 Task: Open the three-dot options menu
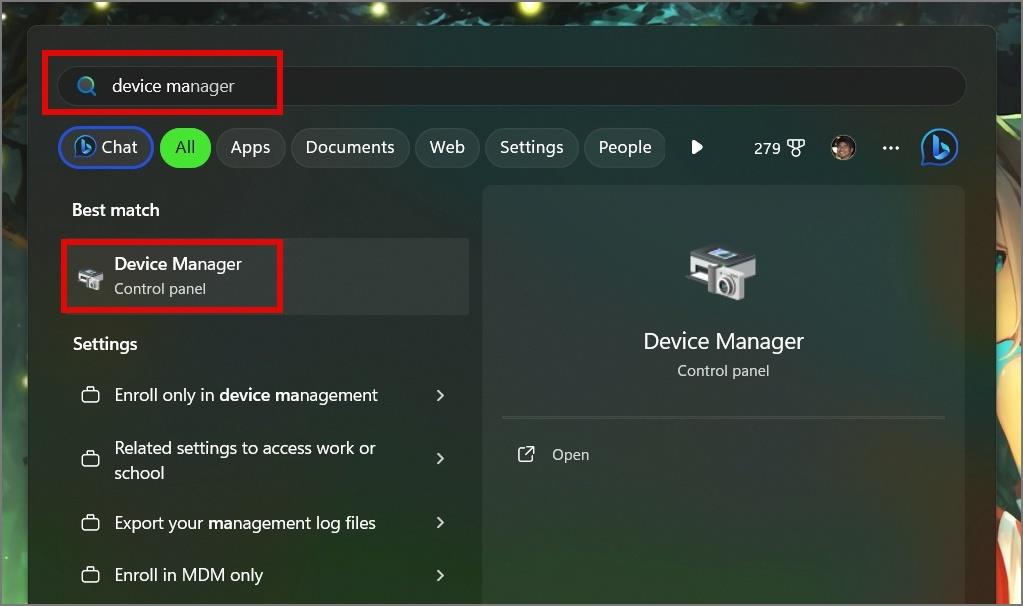[x=891, y=148]
